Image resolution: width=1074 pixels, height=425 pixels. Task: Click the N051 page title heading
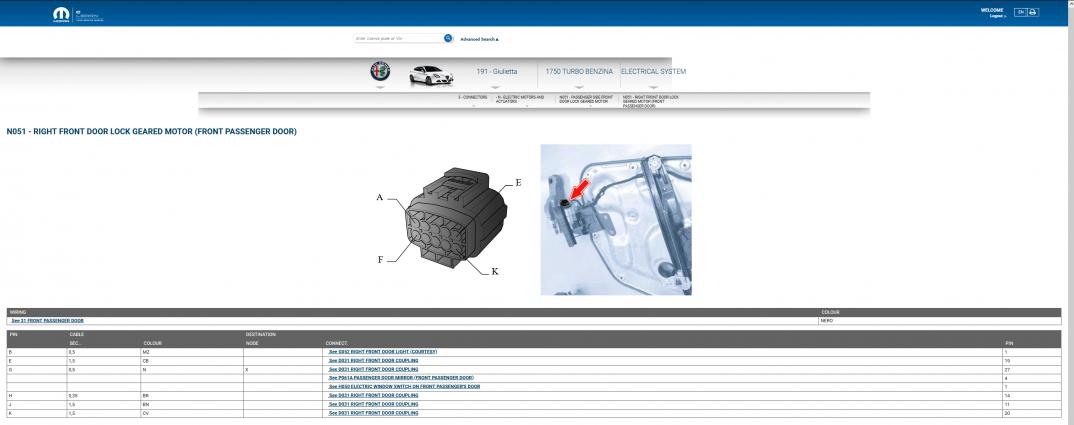[151, 132]
